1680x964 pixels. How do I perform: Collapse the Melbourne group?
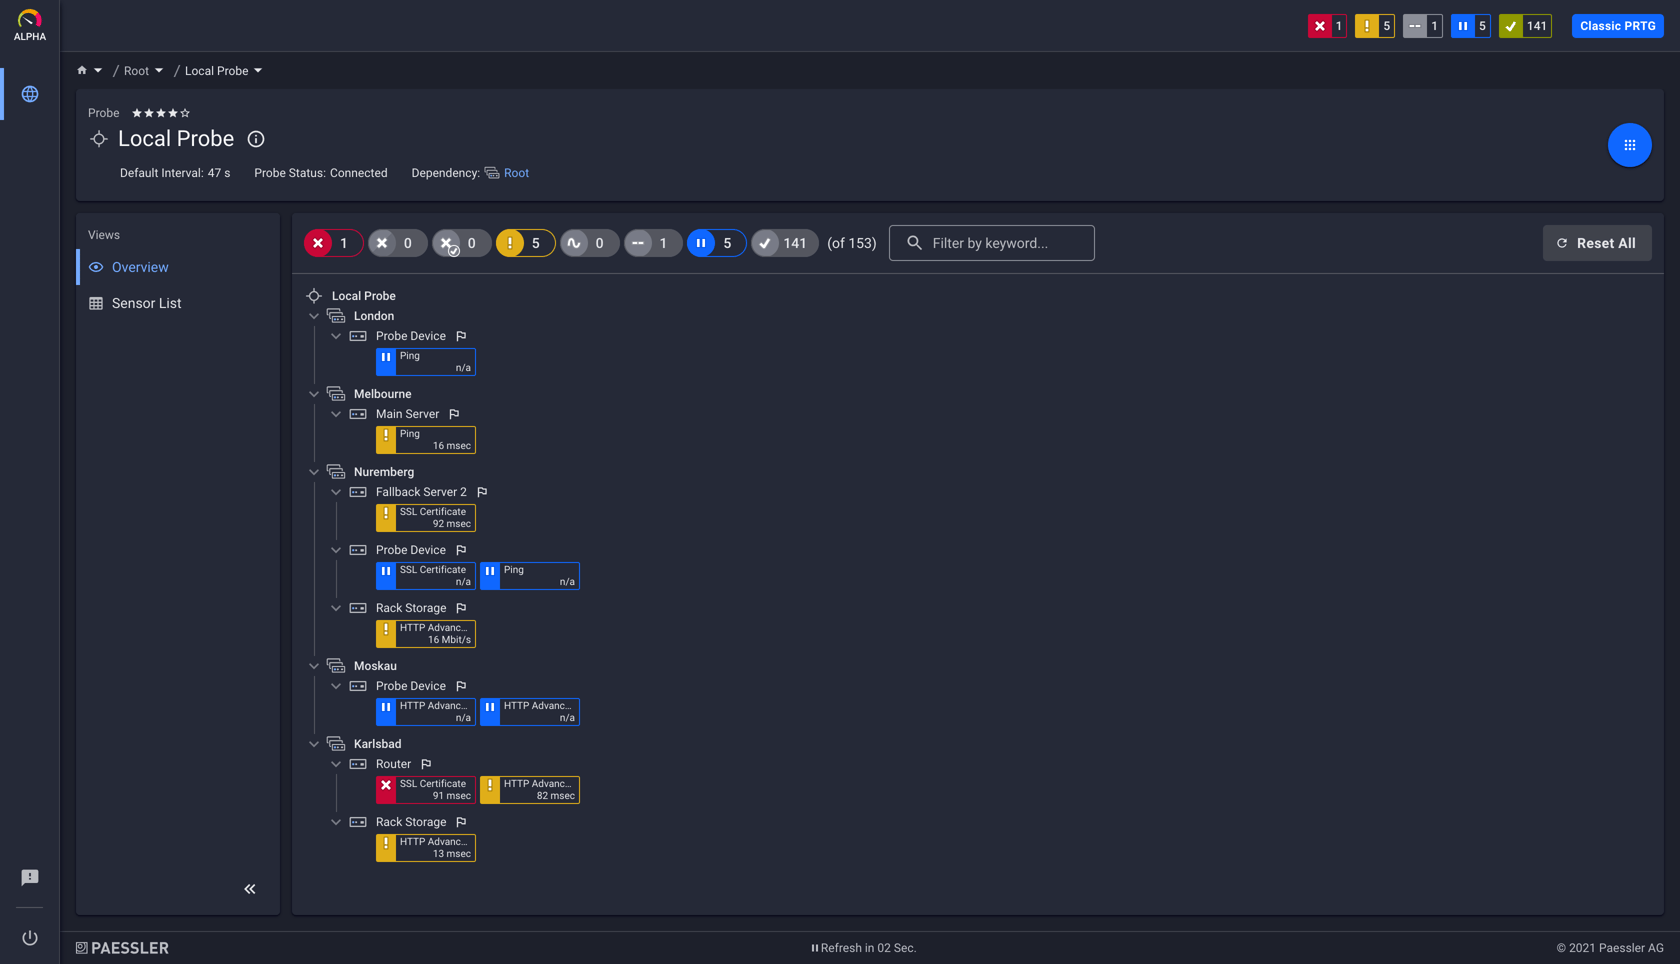point(314,394)
